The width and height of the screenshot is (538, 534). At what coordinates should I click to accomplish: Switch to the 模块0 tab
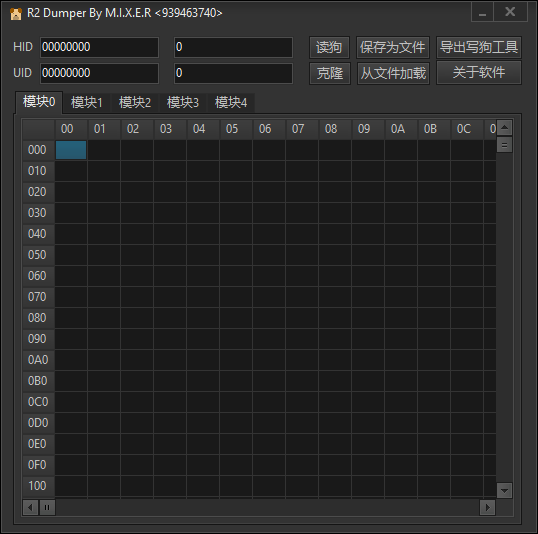point(39,102)
